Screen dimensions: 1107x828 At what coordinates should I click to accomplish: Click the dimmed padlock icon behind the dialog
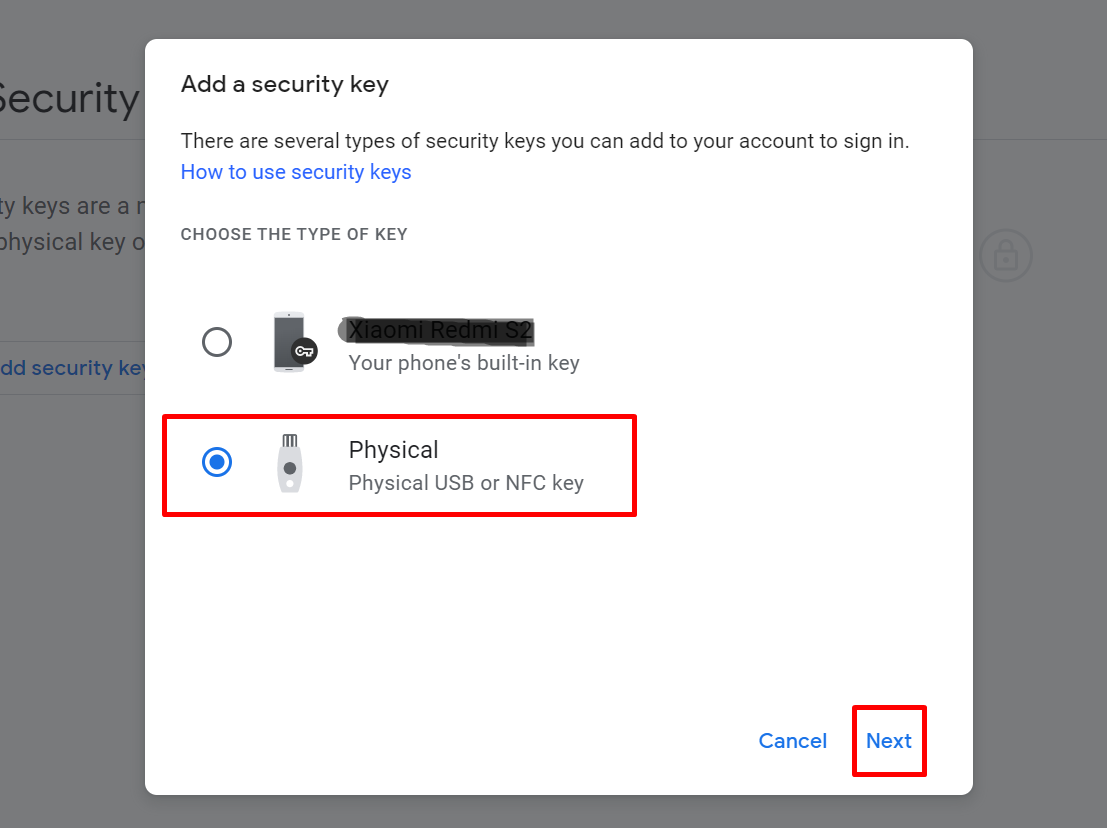point(1006,256)
